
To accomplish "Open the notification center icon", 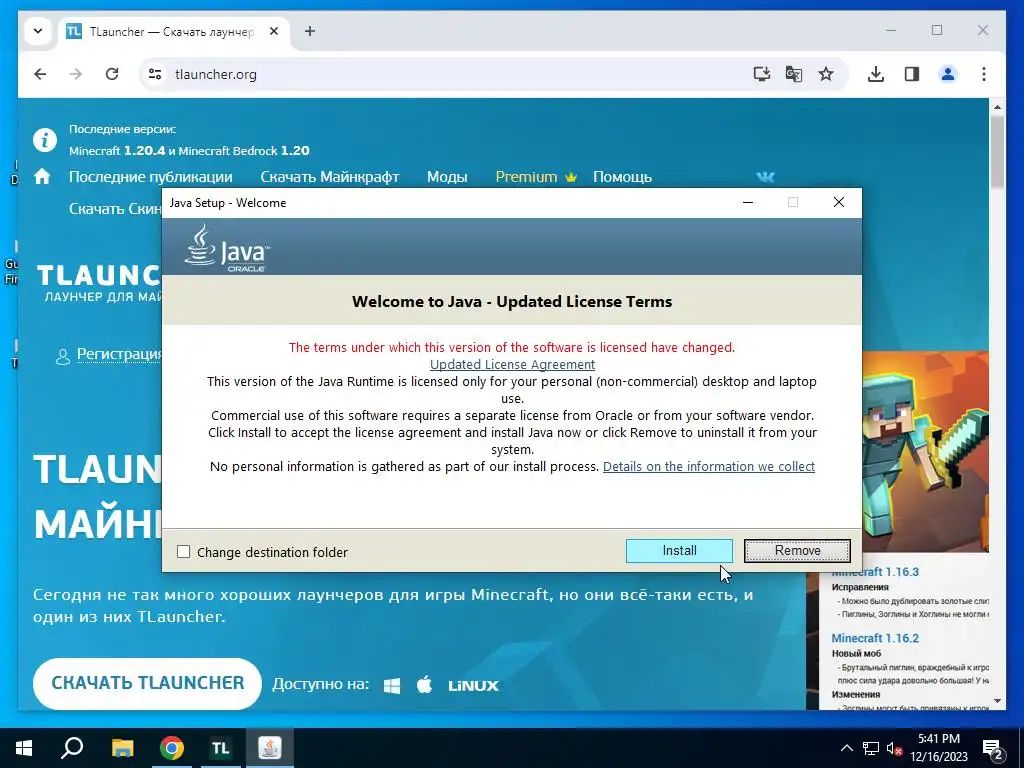I will (x=993, y=749).
